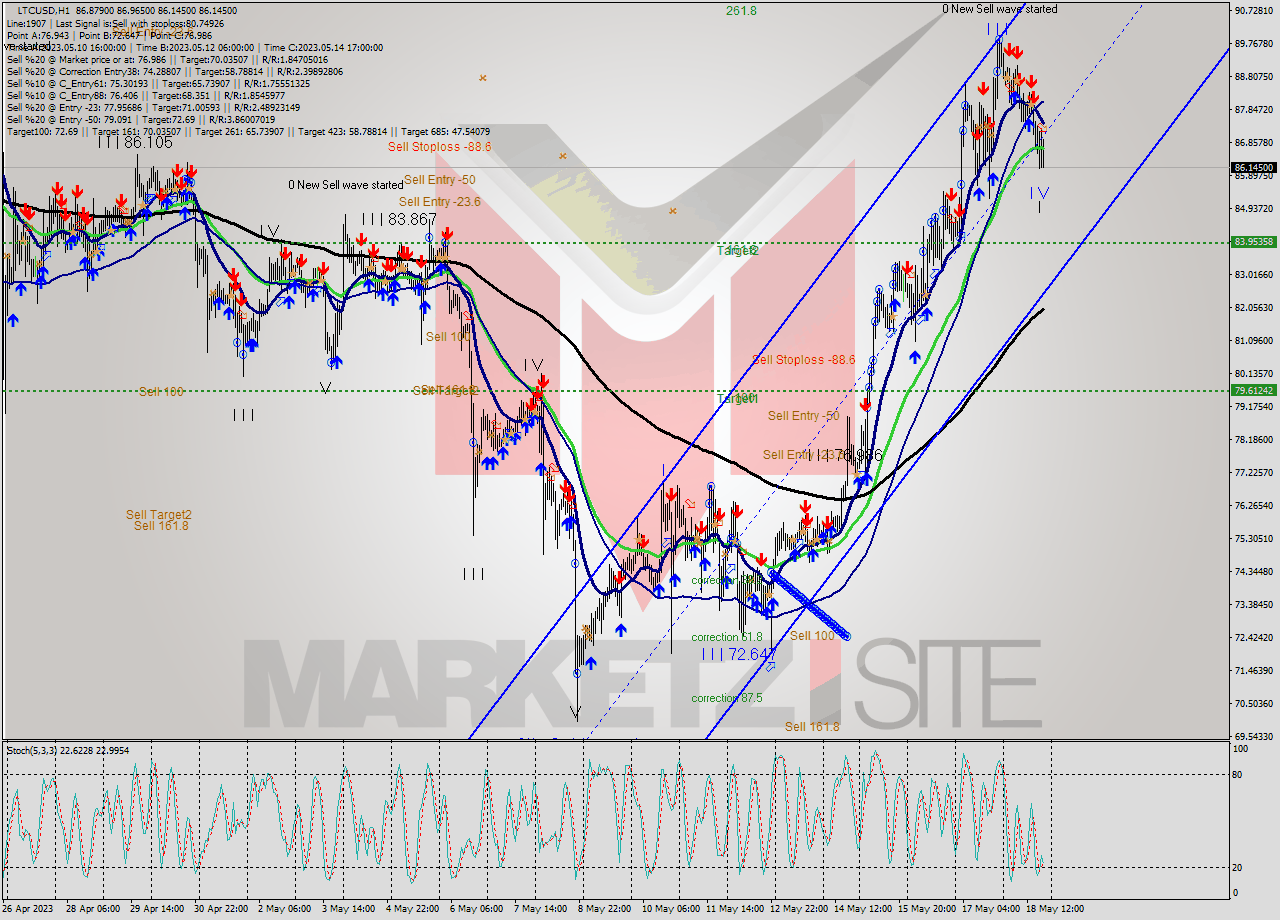Image resolution: width=1280 pixels, height=920 pixels.
Task: Click price axis value 72.42420
Action: coord(1254,637)
